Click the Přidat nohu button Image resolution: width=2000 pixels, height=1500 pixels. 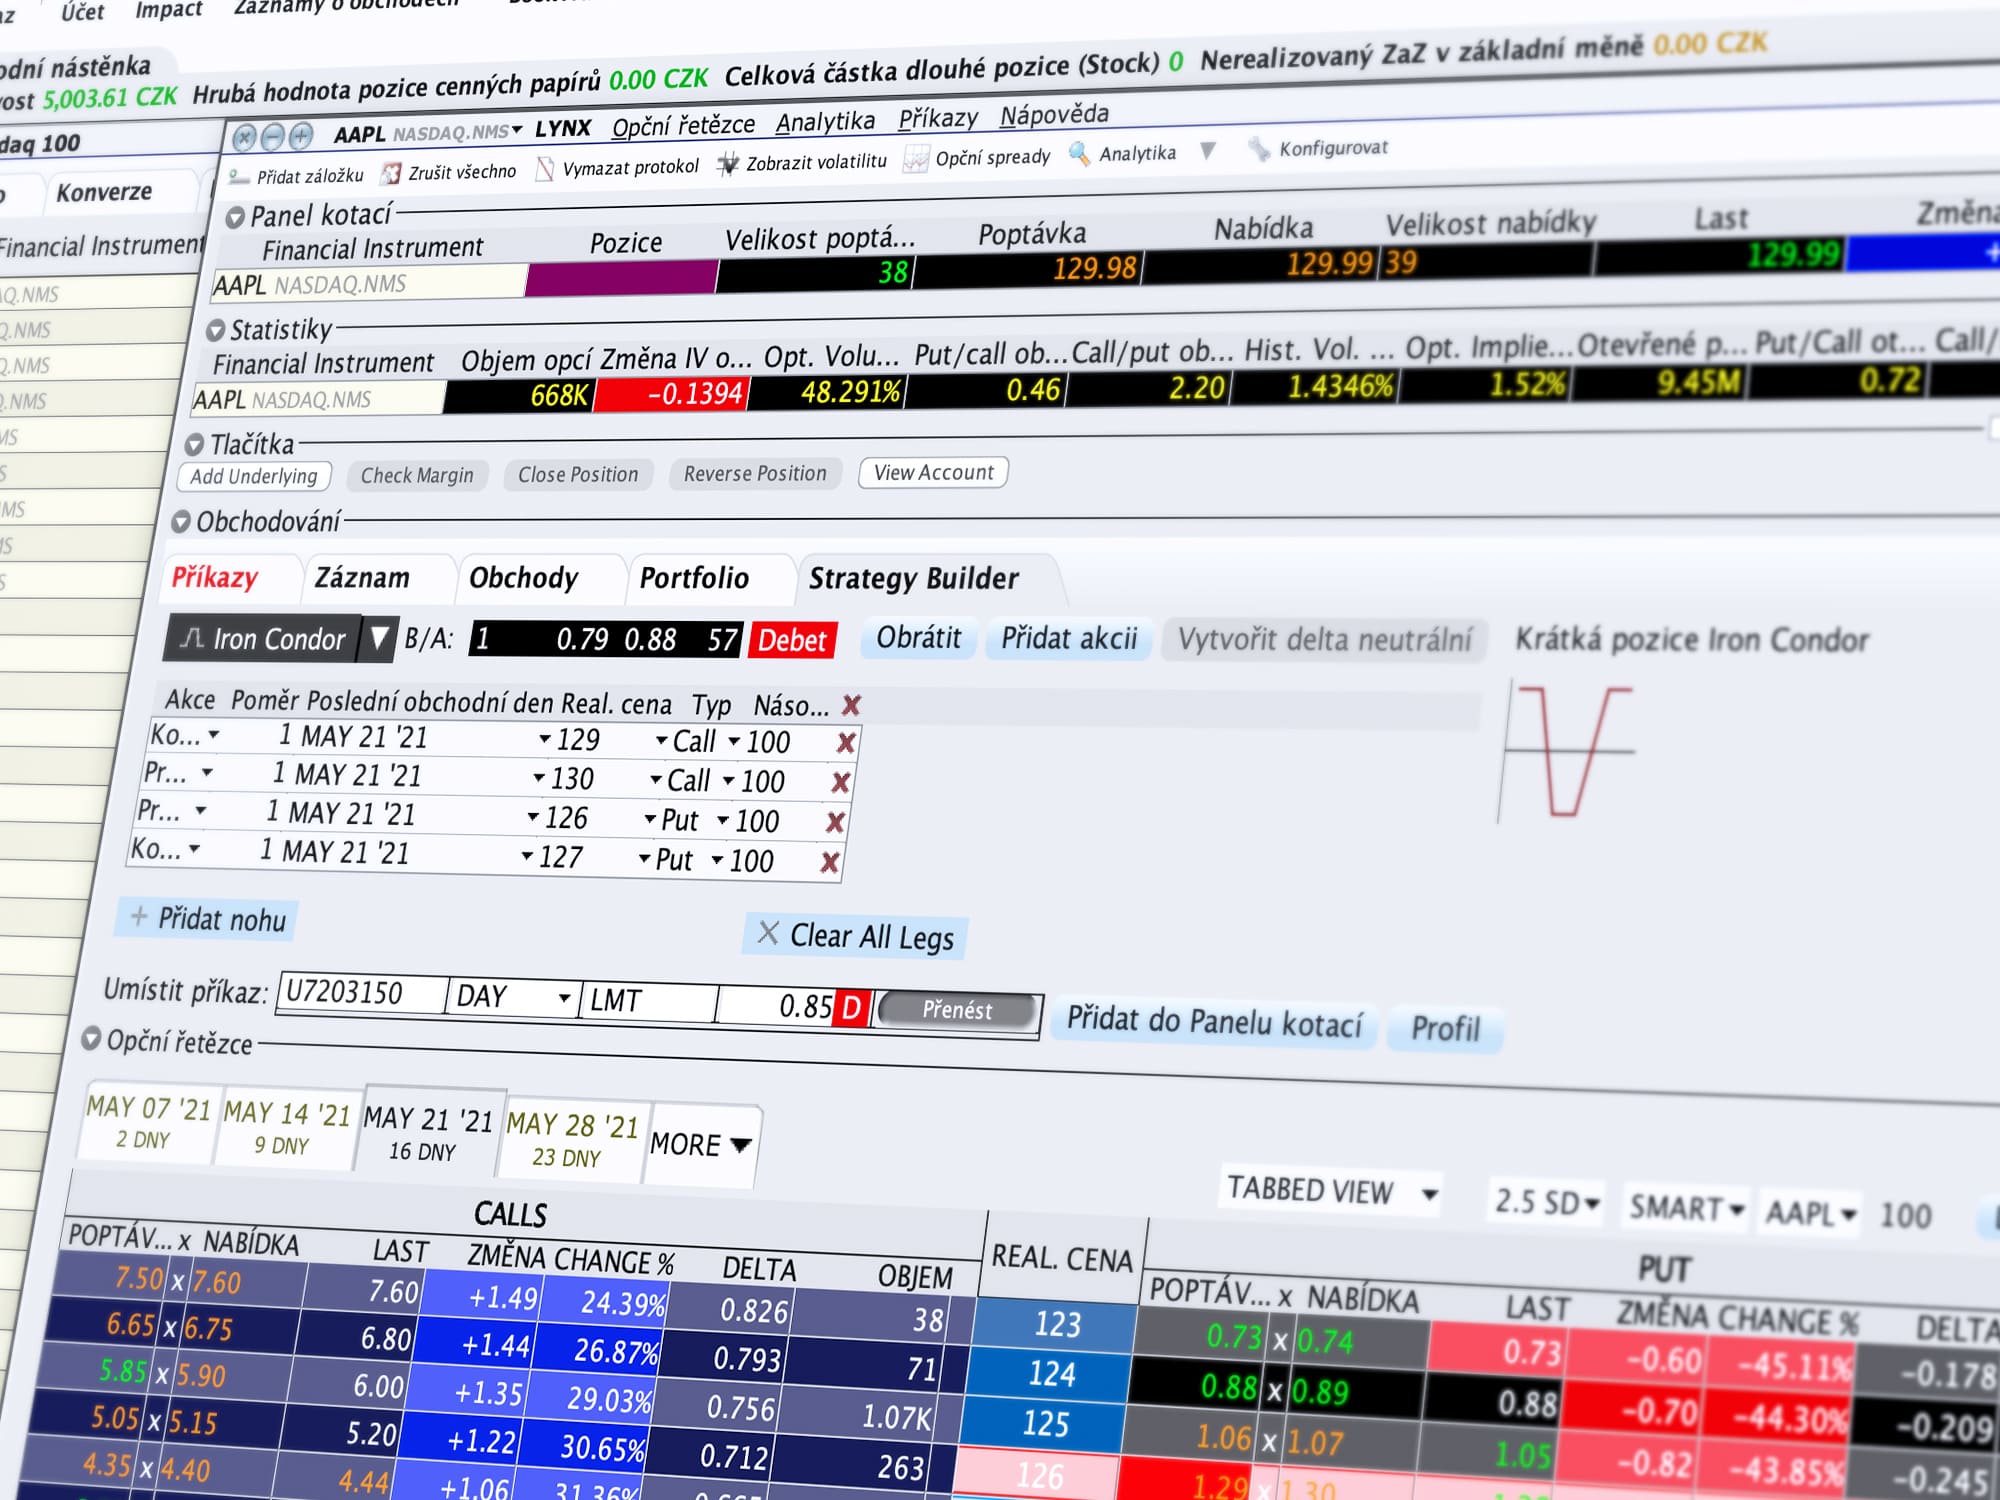208,918
